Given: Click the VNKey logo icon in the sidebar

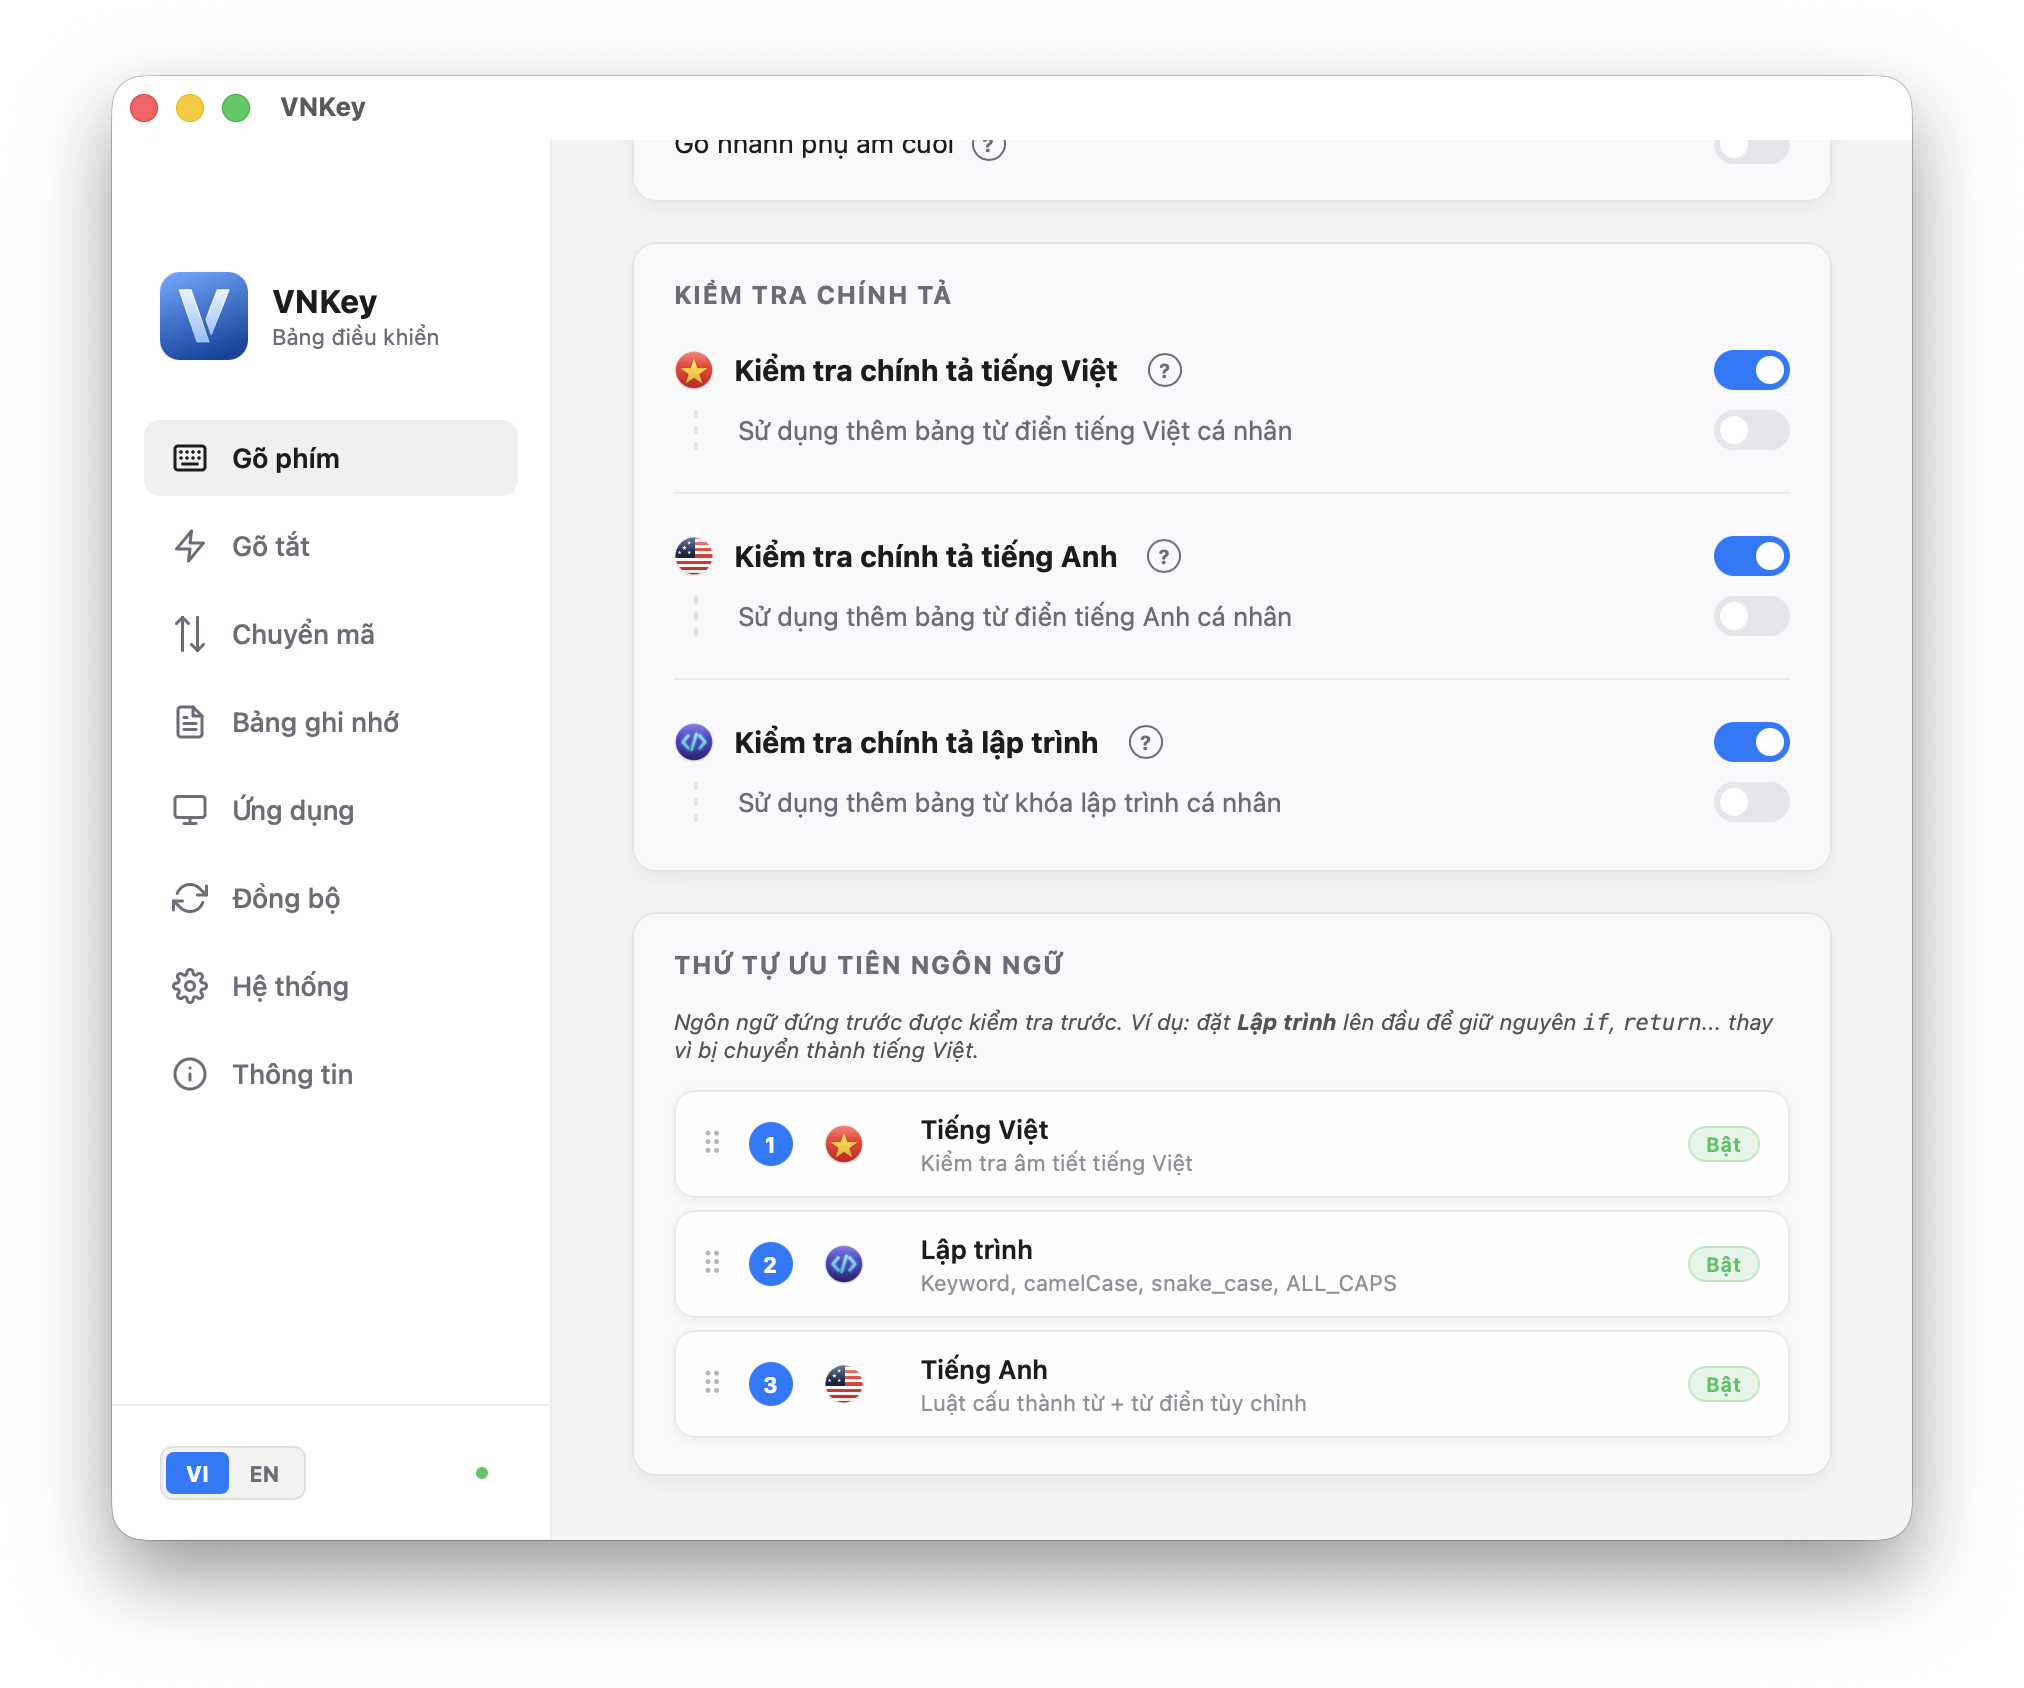Looking at the screenshot, I should coord(204,316).
